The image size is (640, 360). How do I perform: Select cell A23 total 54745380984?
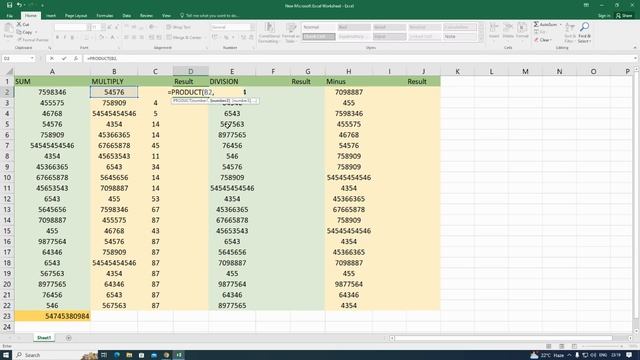[52, 316]
